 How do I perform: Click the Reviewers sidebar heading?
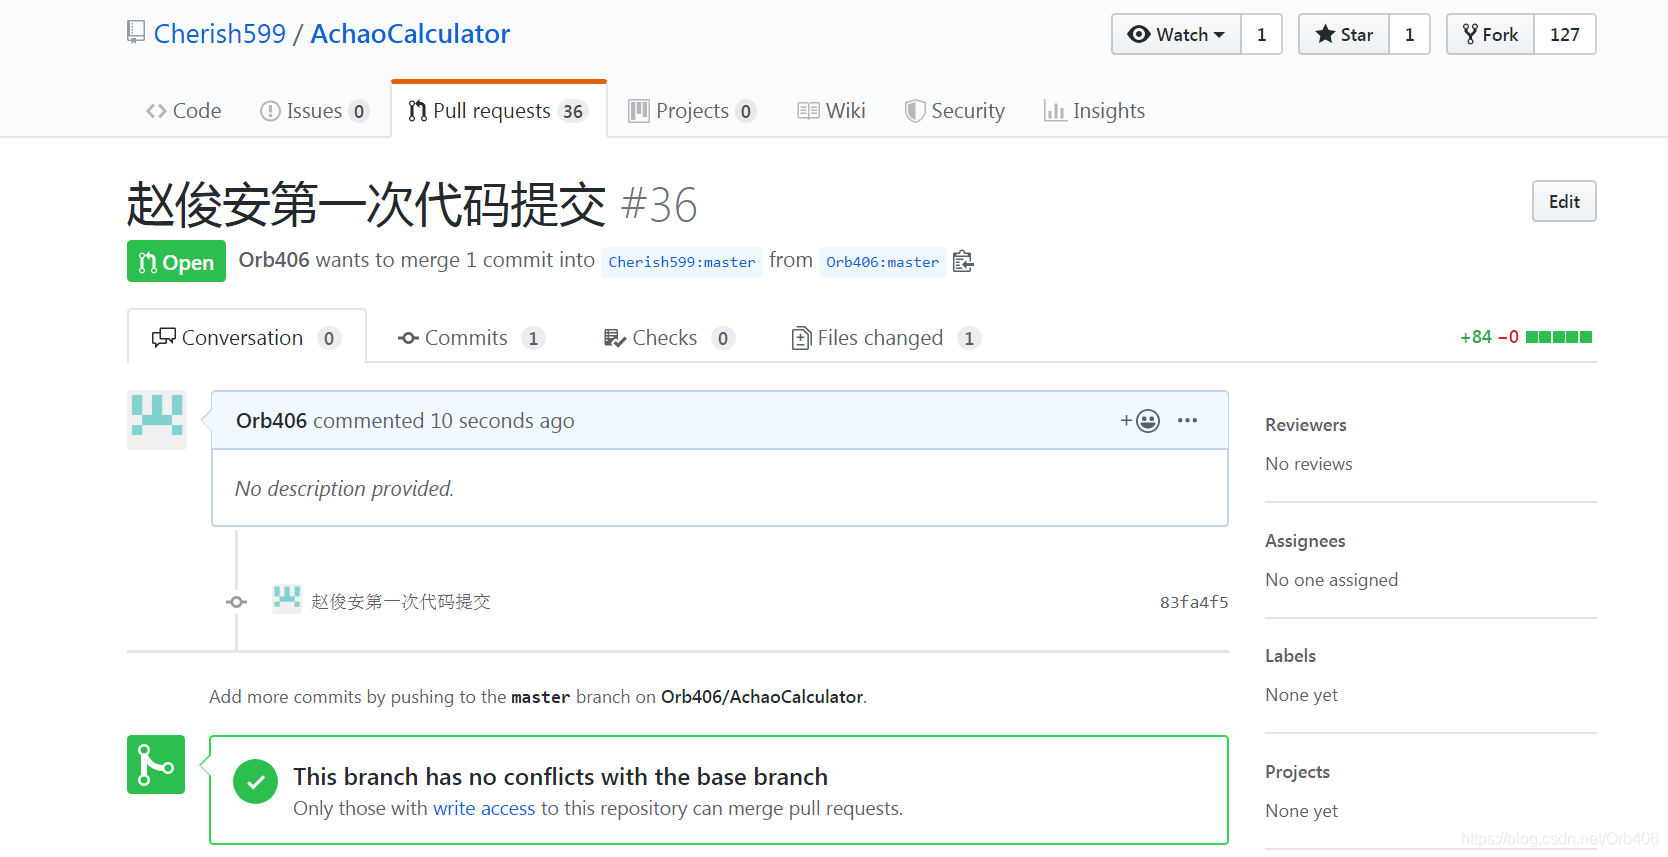(x=1306, y=425)
